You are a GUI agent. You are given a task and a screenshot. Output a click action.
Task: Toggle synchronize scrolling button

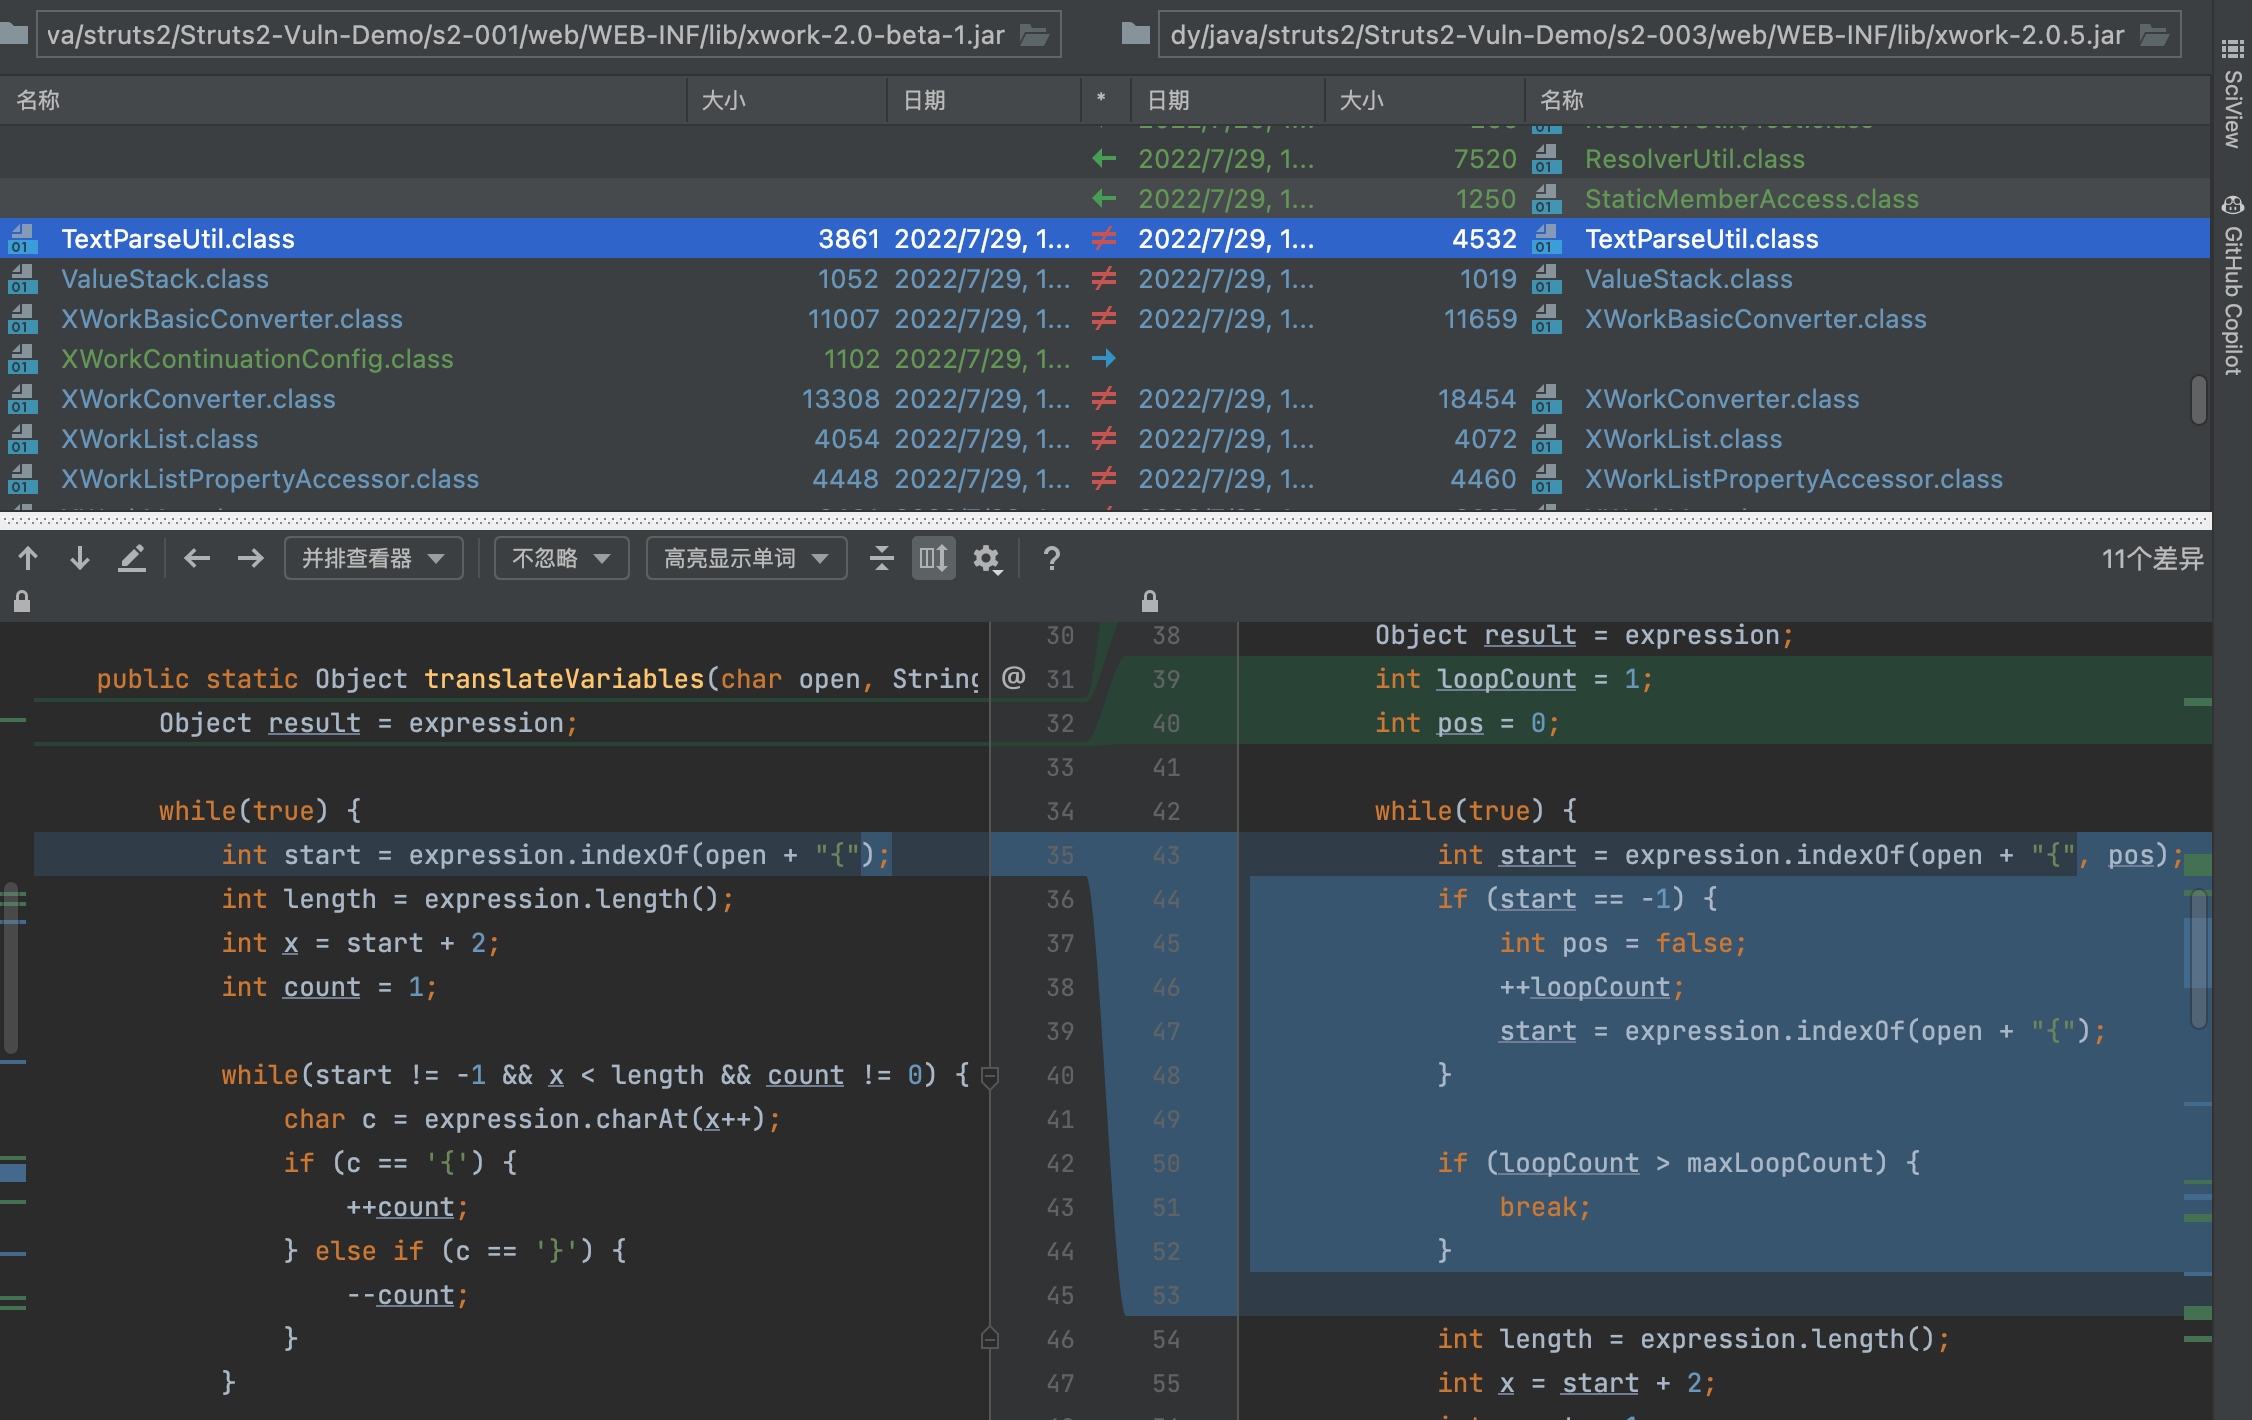click(933, 558)
